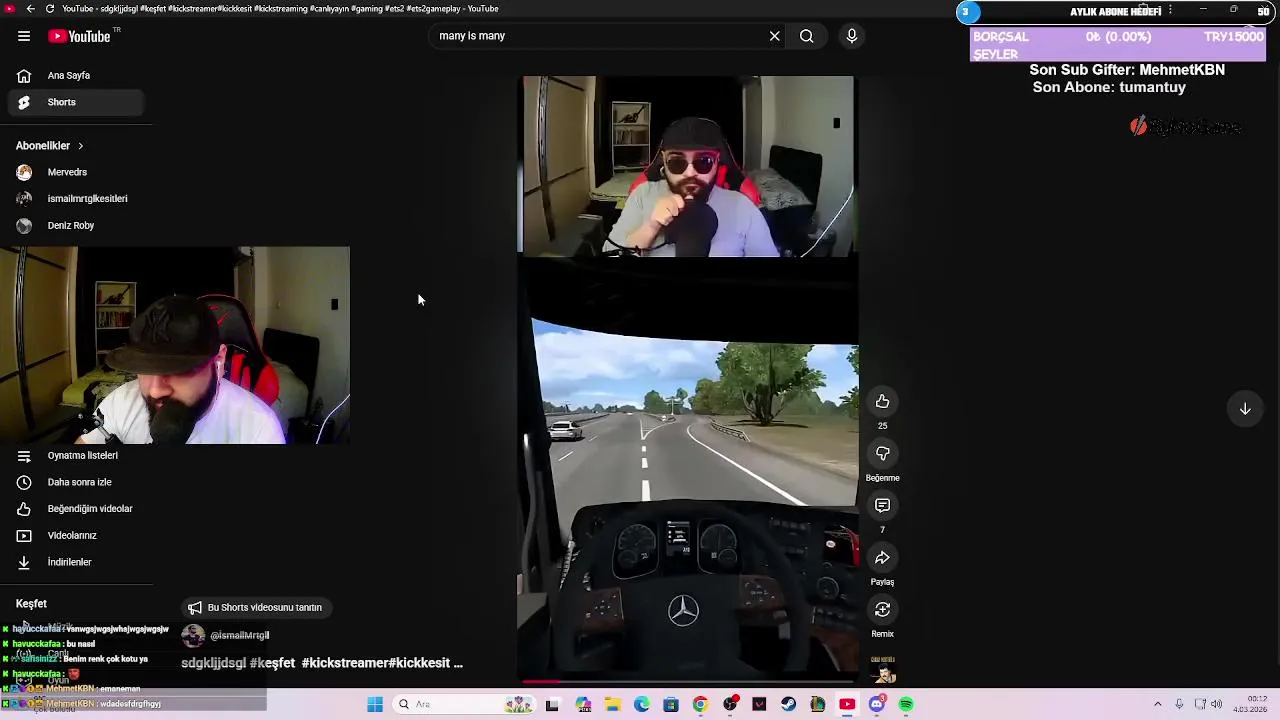The height and width of the screenshot is (720, 1280).
Task: Remix this Short
Action: (x=882, y=610)
